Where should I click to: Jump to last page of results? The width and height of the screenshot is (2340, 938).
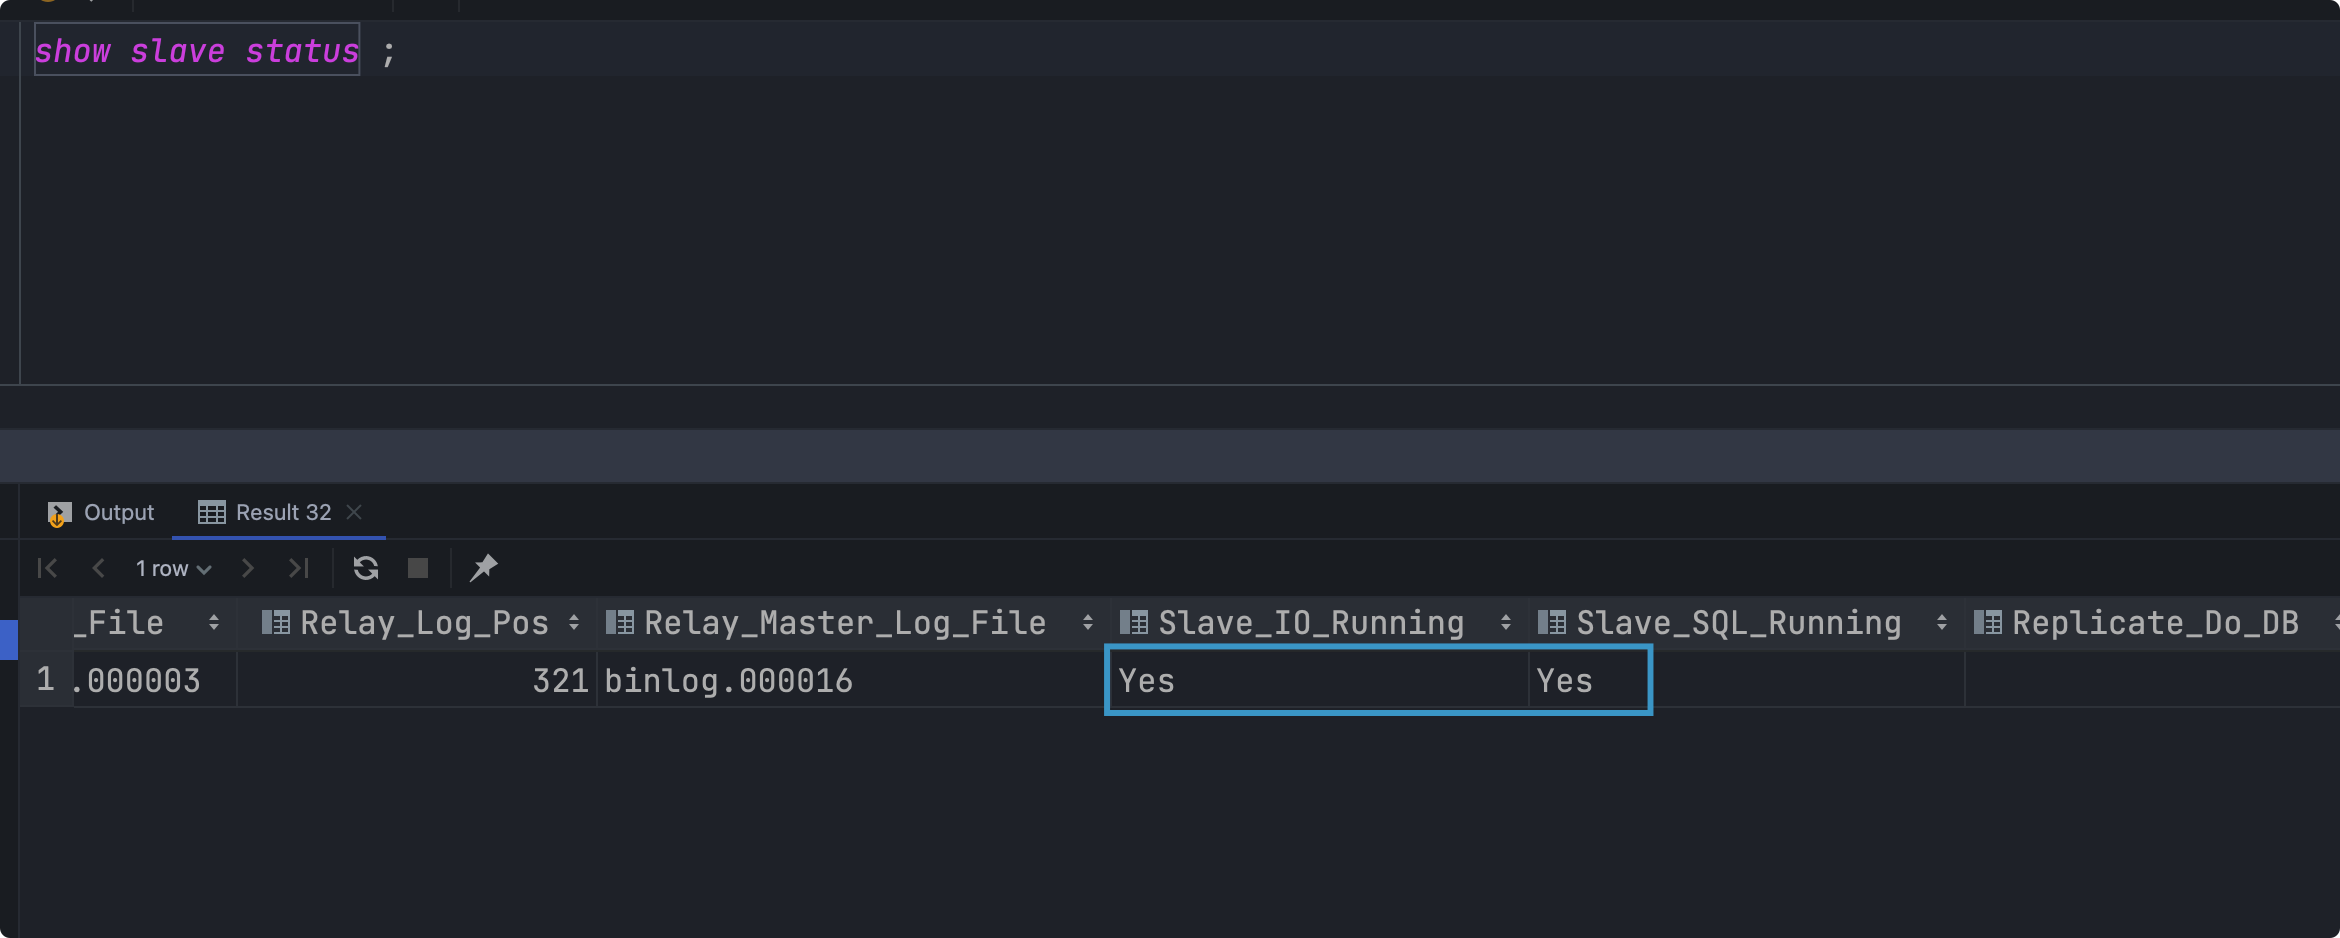pos(298,569)
